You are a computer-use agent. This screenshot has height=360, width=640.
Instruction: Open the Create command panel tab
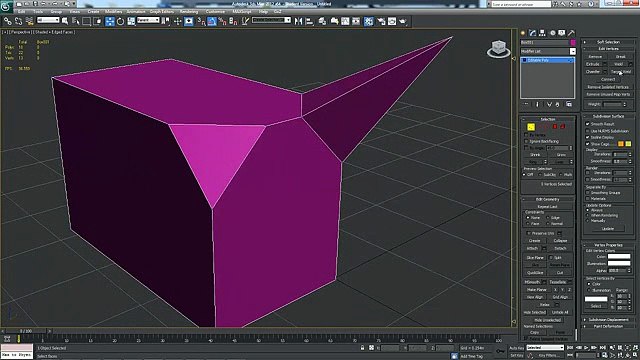523,33
